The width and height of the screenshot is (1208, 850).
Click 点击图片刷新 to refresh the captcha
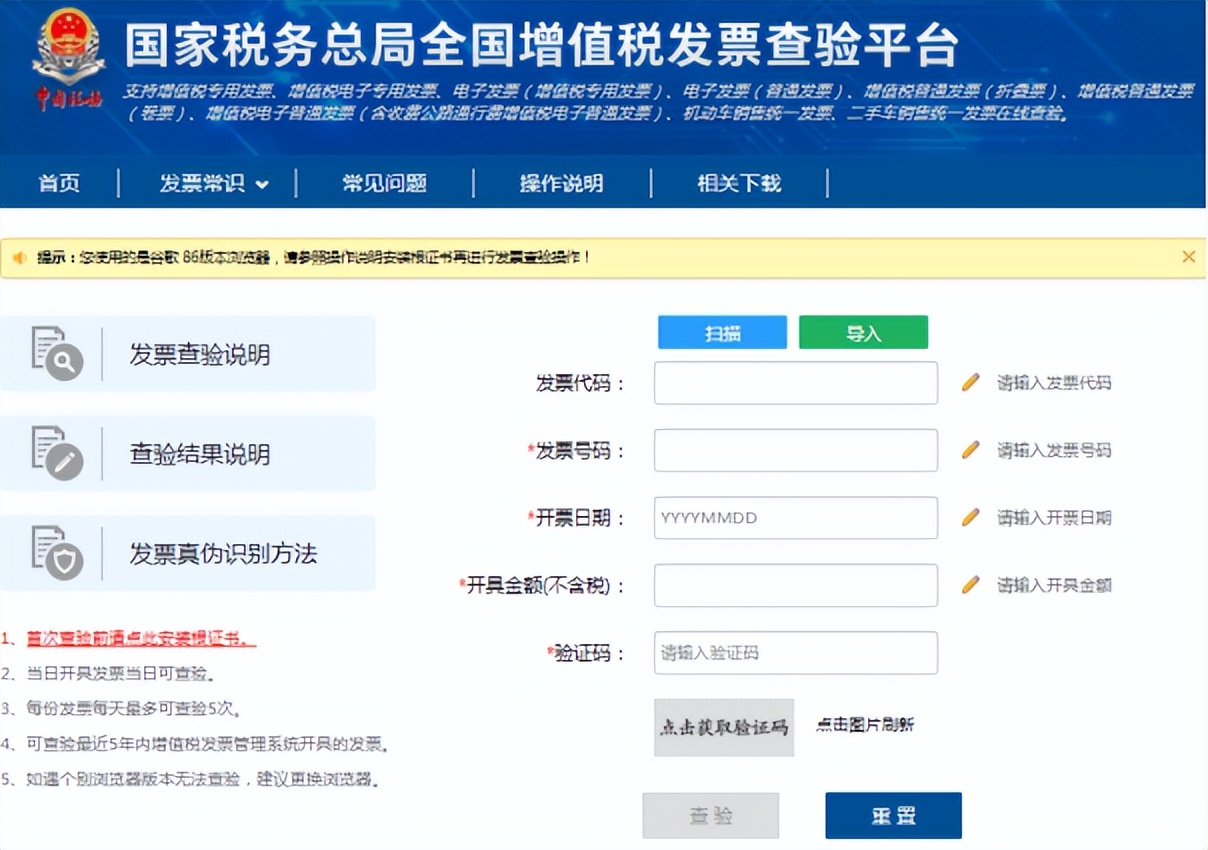click(868, 724)
